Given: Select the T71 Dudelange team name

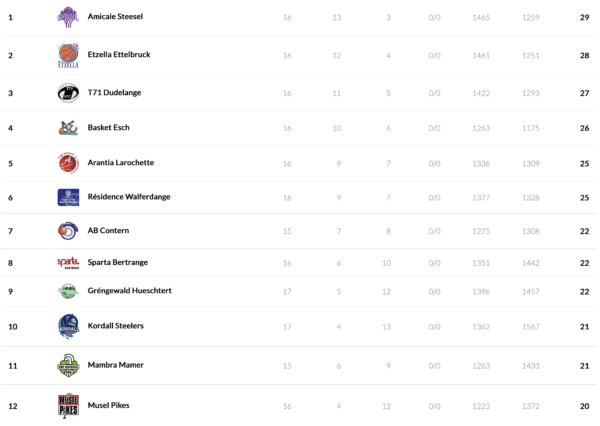Looking at the screenshot, I should (113, 93).
